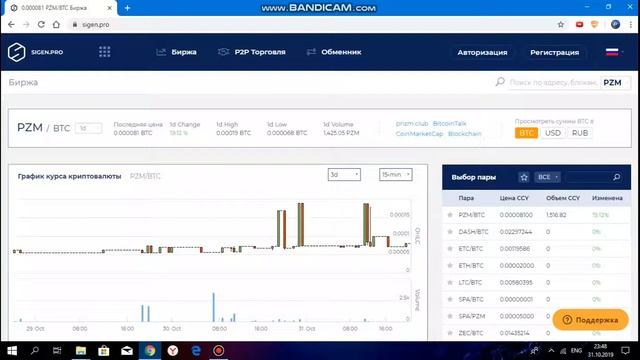Open the browser three-dot menu
This screenshot has width=640, height=360.
click(631, 24)
